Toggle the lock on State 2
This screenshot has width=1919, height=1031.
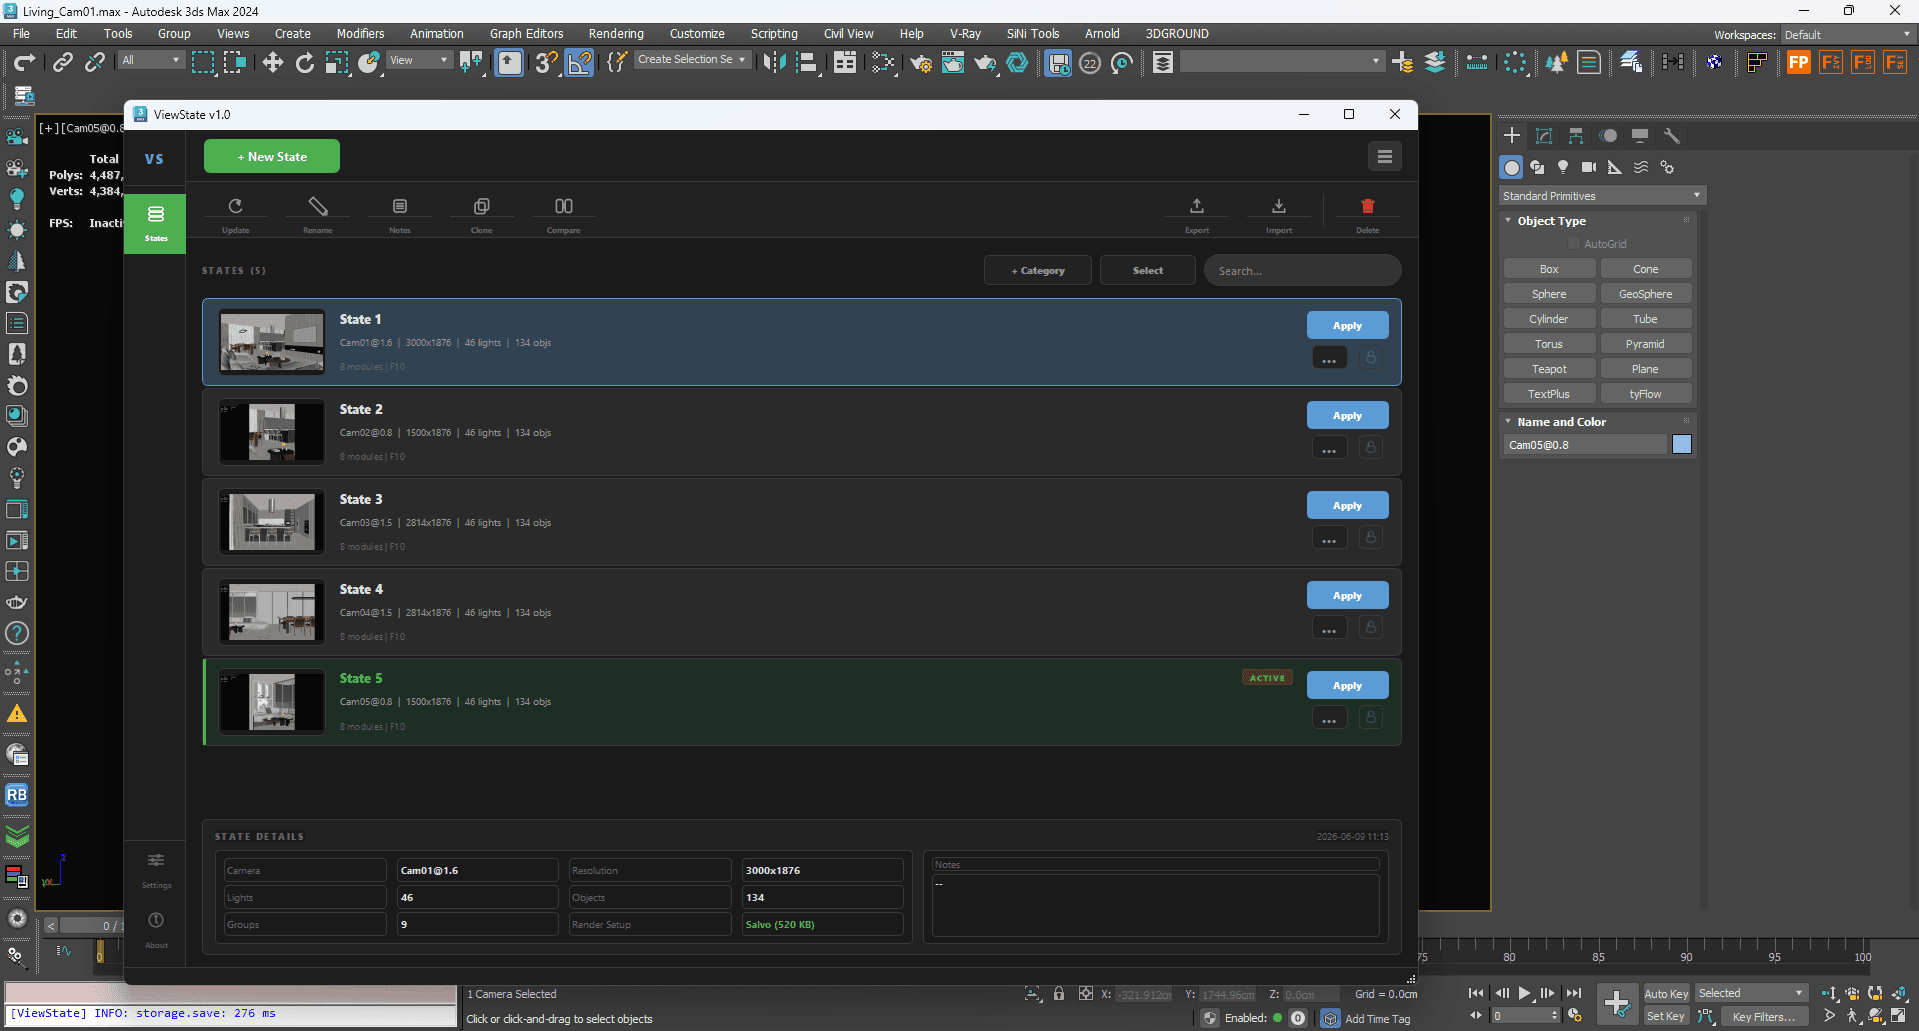coord(1371,447)
